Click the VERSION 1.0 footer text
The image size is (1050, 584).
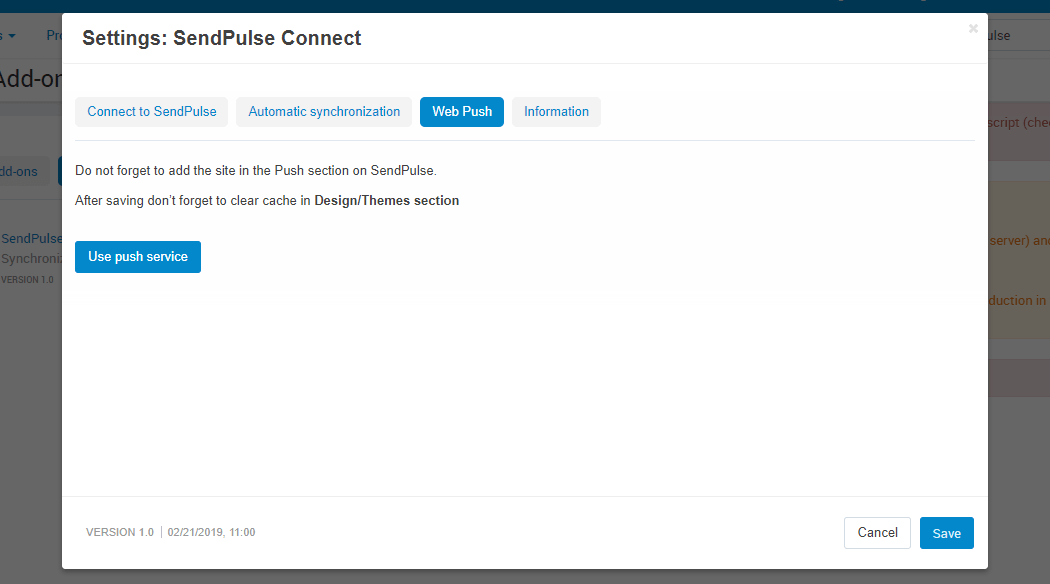(120, 532)
